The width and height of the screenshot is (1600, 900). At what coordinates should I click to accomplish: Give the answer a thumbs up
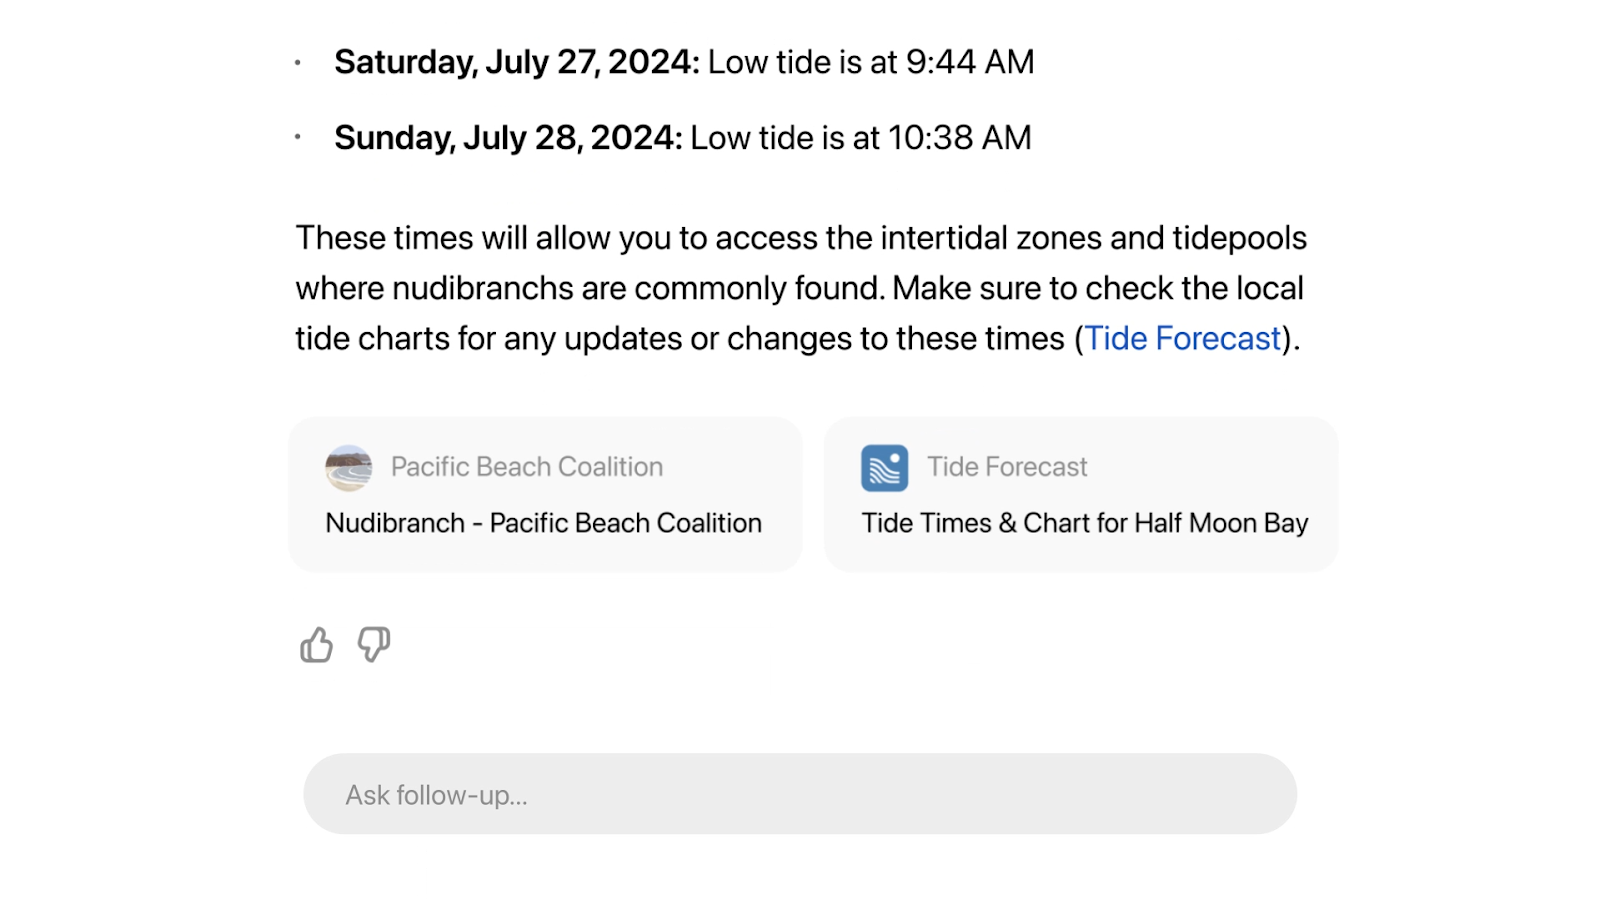[x=316, y=645]
